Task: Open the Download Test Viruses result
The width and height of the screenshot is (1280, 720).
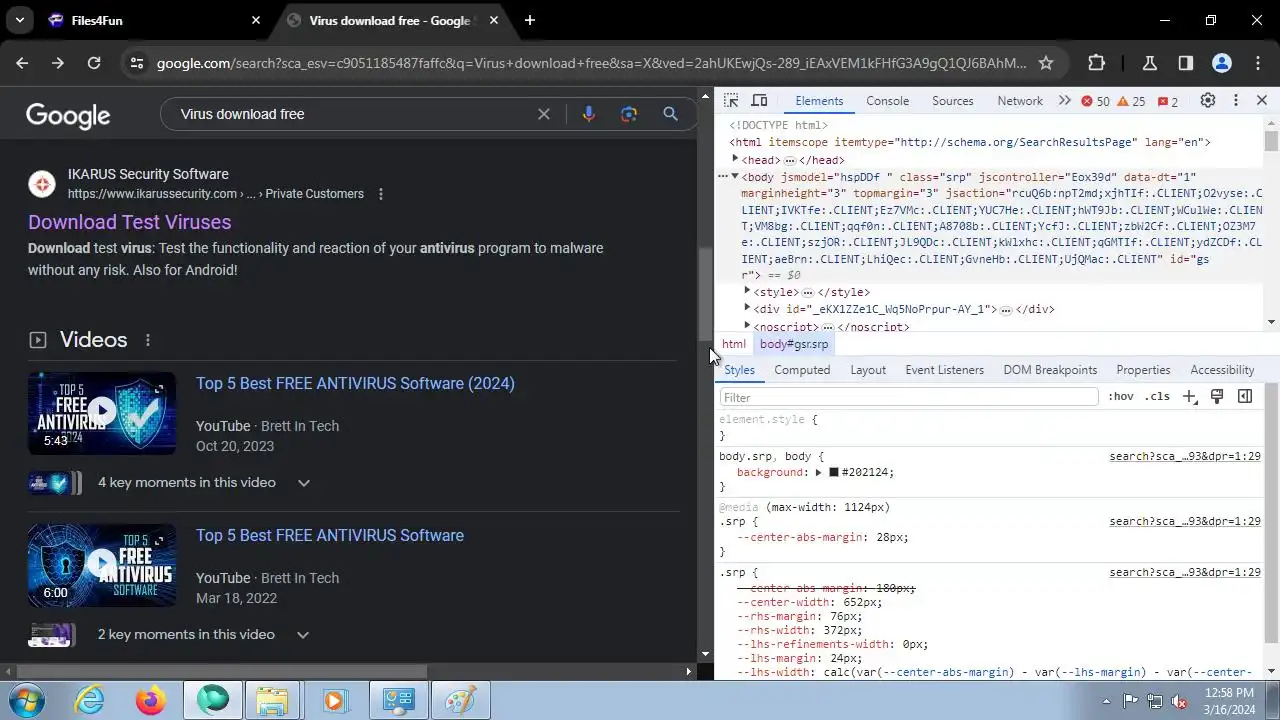Action: tap(129, 222)
